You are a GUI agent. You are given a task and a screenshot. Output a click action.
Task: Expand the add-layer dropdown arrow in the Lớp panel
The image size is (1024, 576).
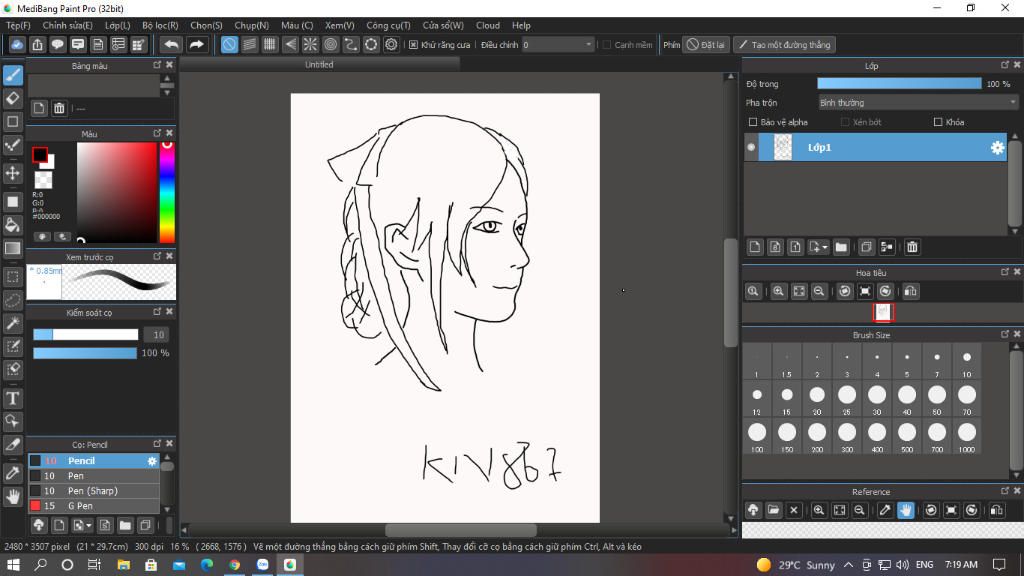point(825,247)
